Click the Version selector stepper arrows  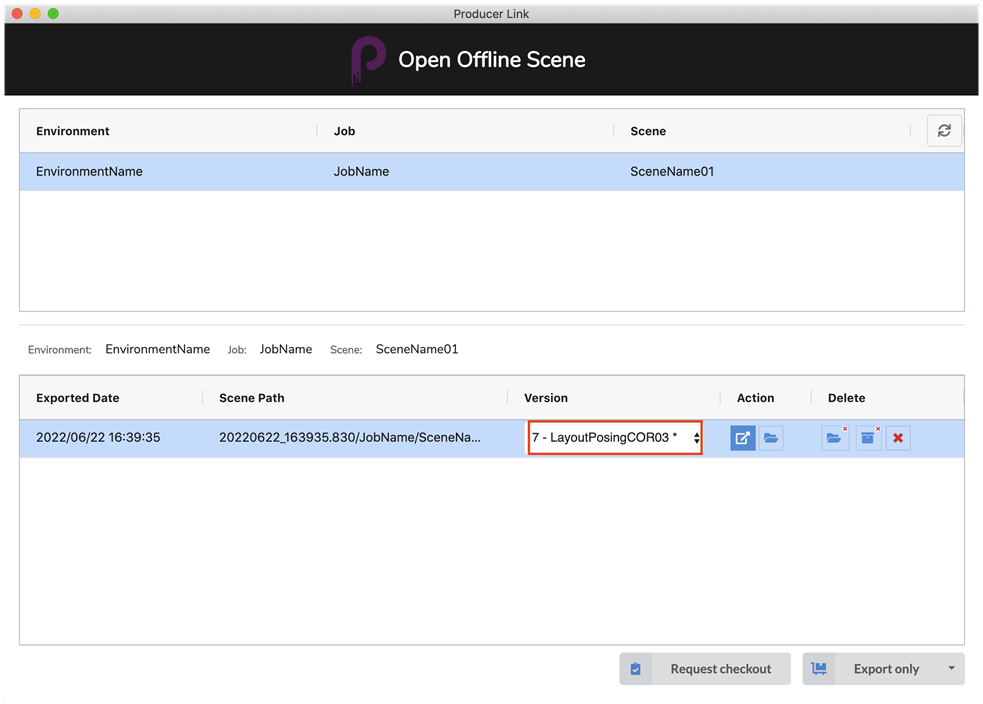click(x=696, y=438)
